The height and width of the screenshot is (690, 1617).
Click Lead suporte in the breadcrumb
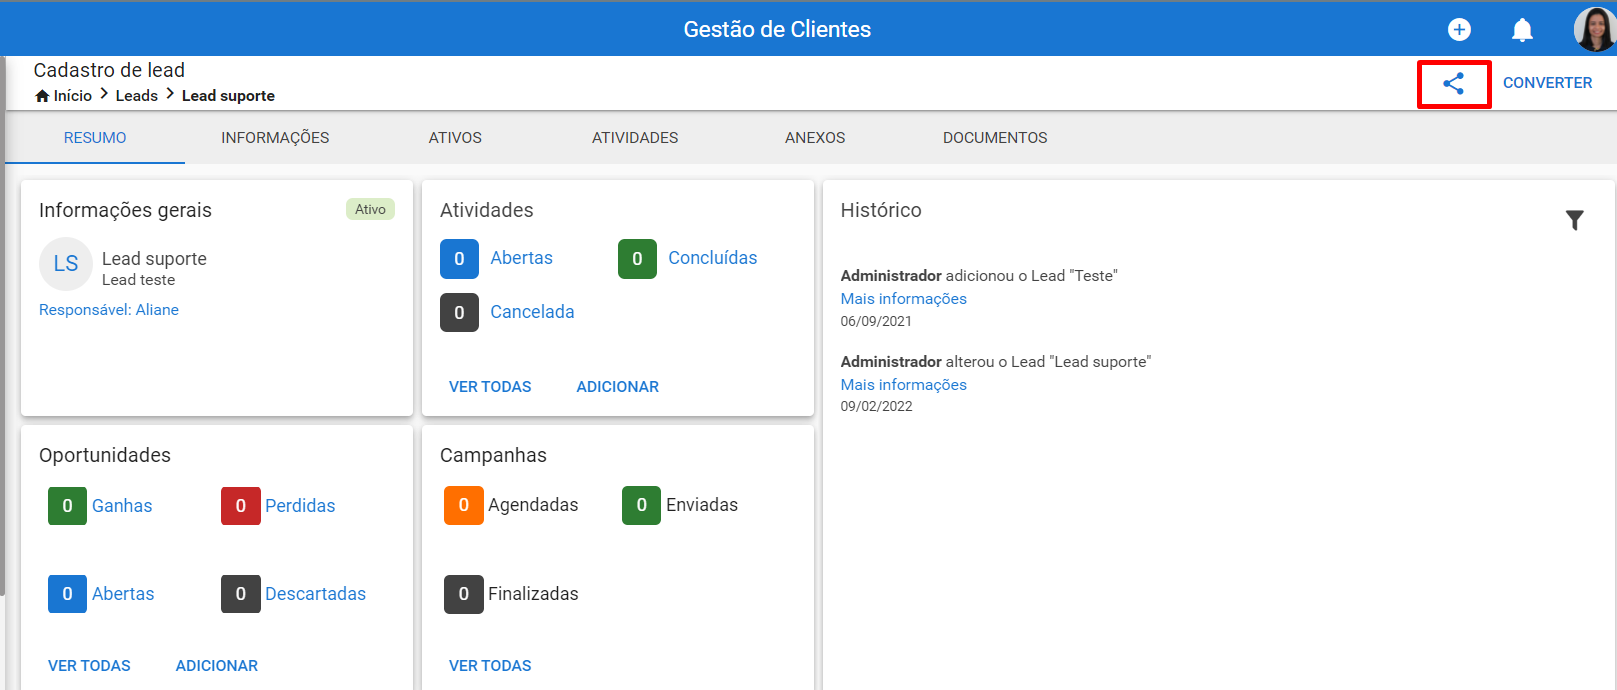pos(228,96)
